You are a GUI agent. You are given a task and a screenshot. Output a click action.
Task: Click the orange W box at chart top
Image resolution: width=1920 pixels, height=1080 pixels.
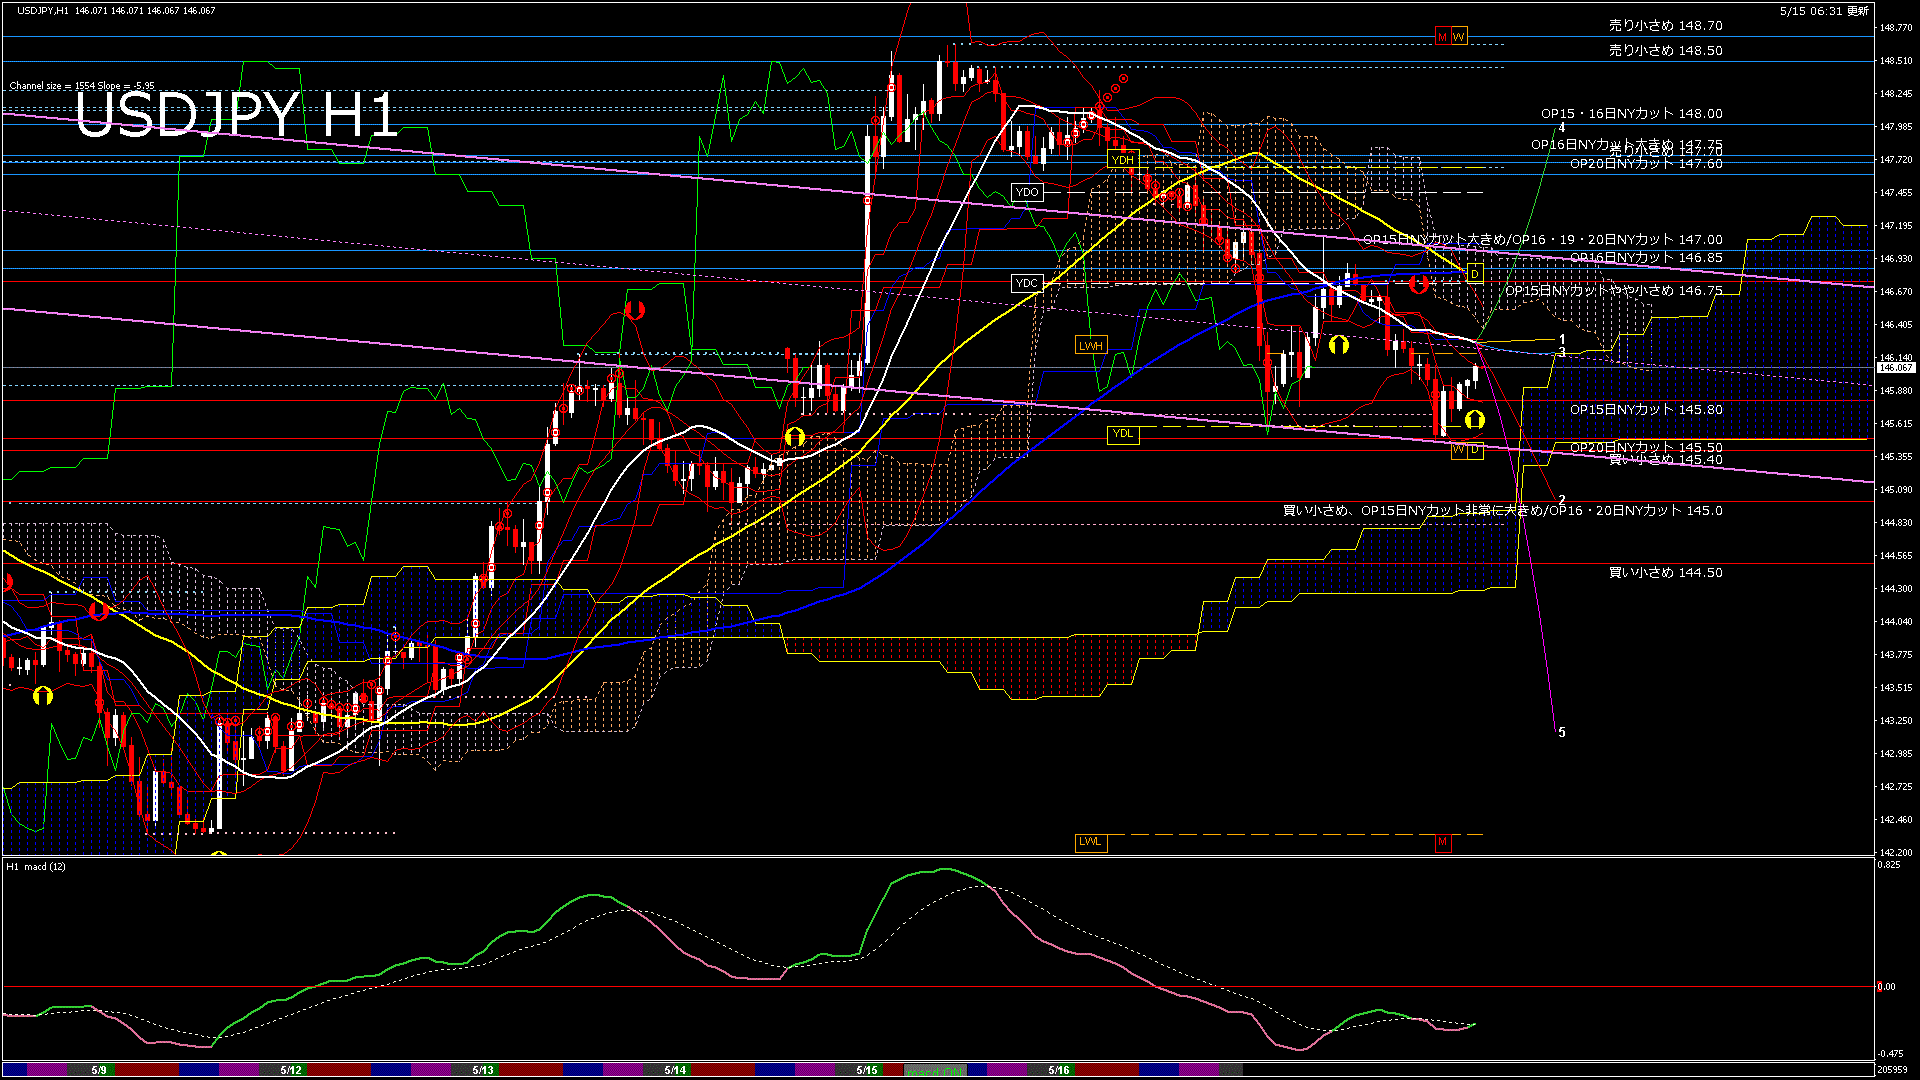pos(1458,37)
